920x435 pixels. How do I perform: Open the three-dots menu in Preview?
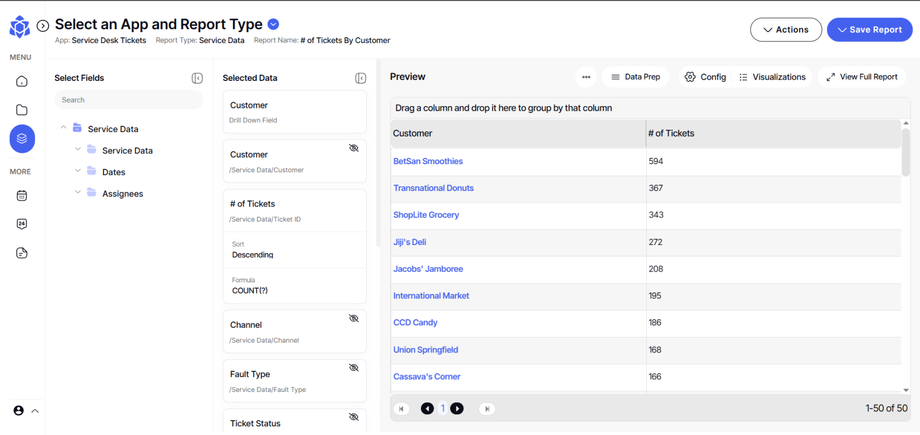pyautogui.click(x=586, y=77)
